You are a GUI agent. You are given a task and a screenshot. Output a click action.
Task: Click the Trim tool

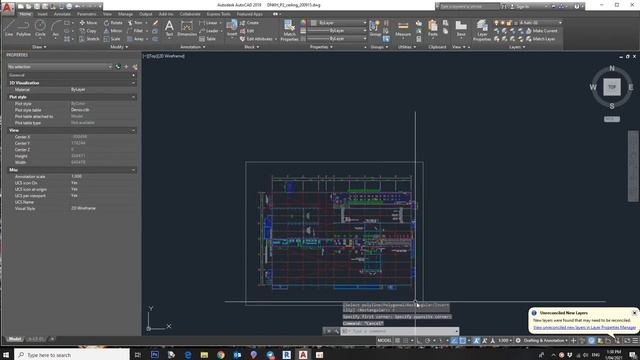[x=135, y=23]
